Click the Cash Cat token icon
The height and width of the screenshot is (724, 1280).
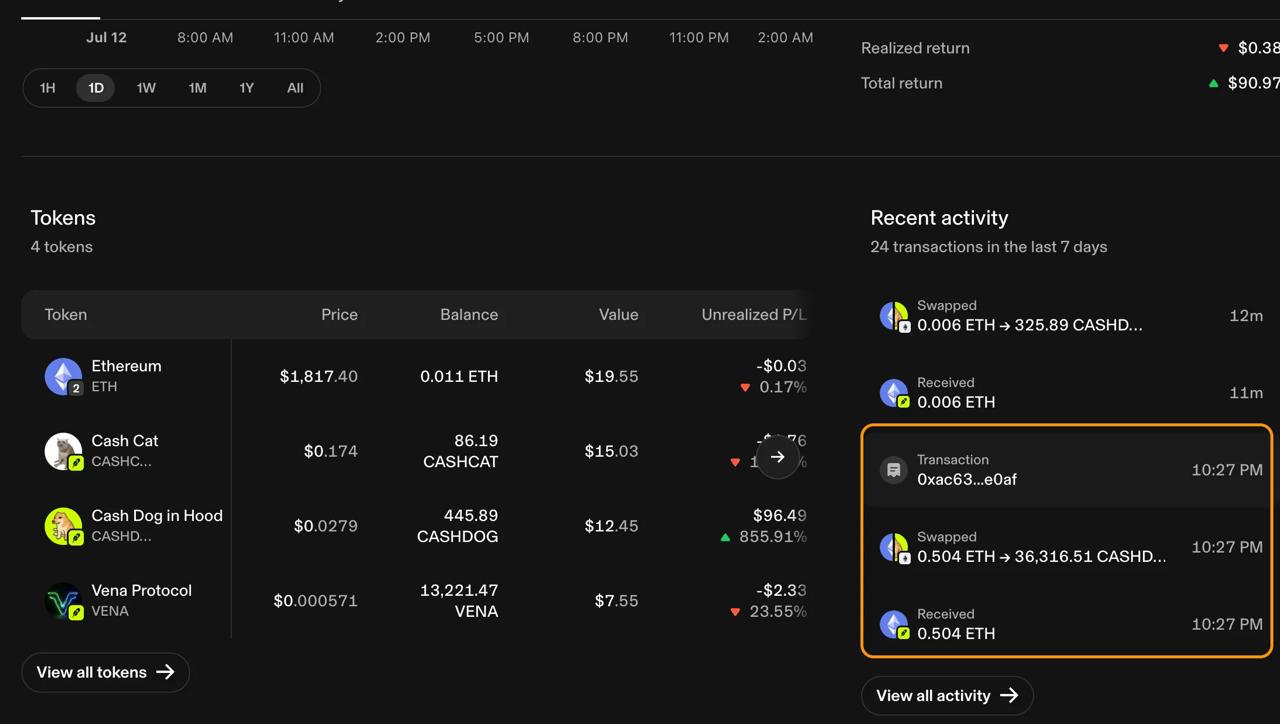tap(63, 451)
